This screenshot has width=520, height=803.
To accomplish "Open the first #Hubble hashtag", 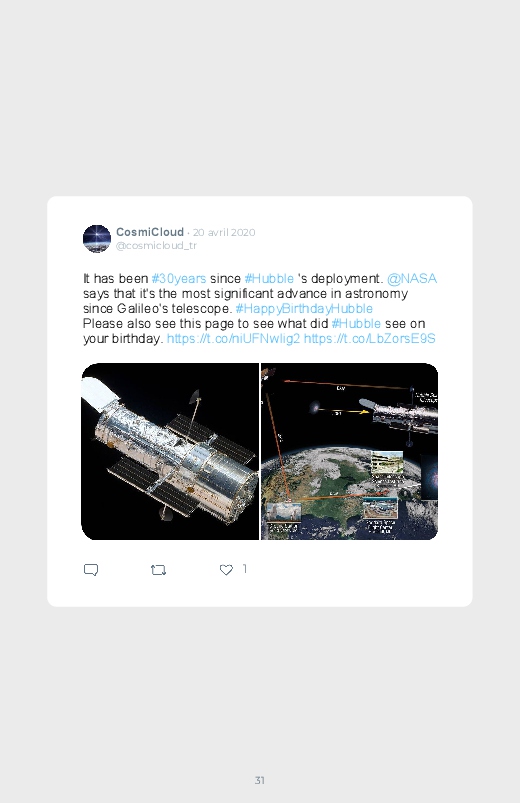I will click(x=269, y=279).
